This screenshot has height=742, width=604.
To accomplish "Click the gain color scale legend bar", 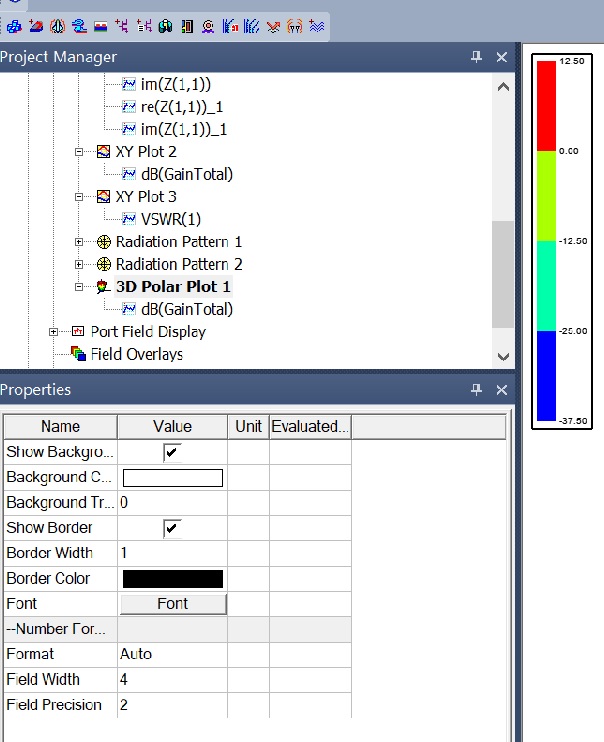I will [546, 241].
